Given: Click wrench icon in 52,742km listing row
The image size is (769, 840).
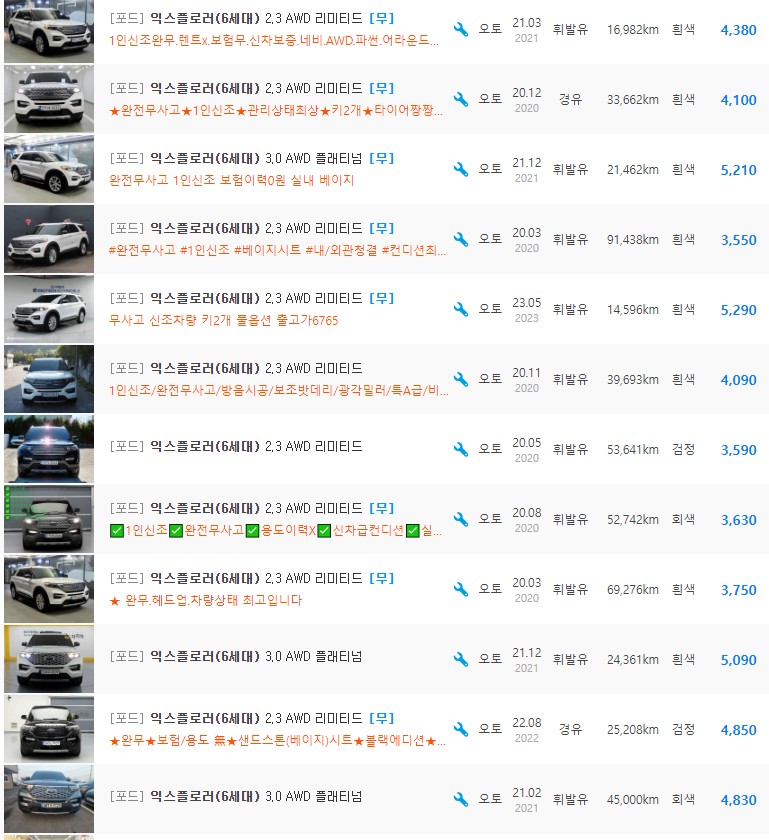Looking at the screenshot, I should [460, 519].
